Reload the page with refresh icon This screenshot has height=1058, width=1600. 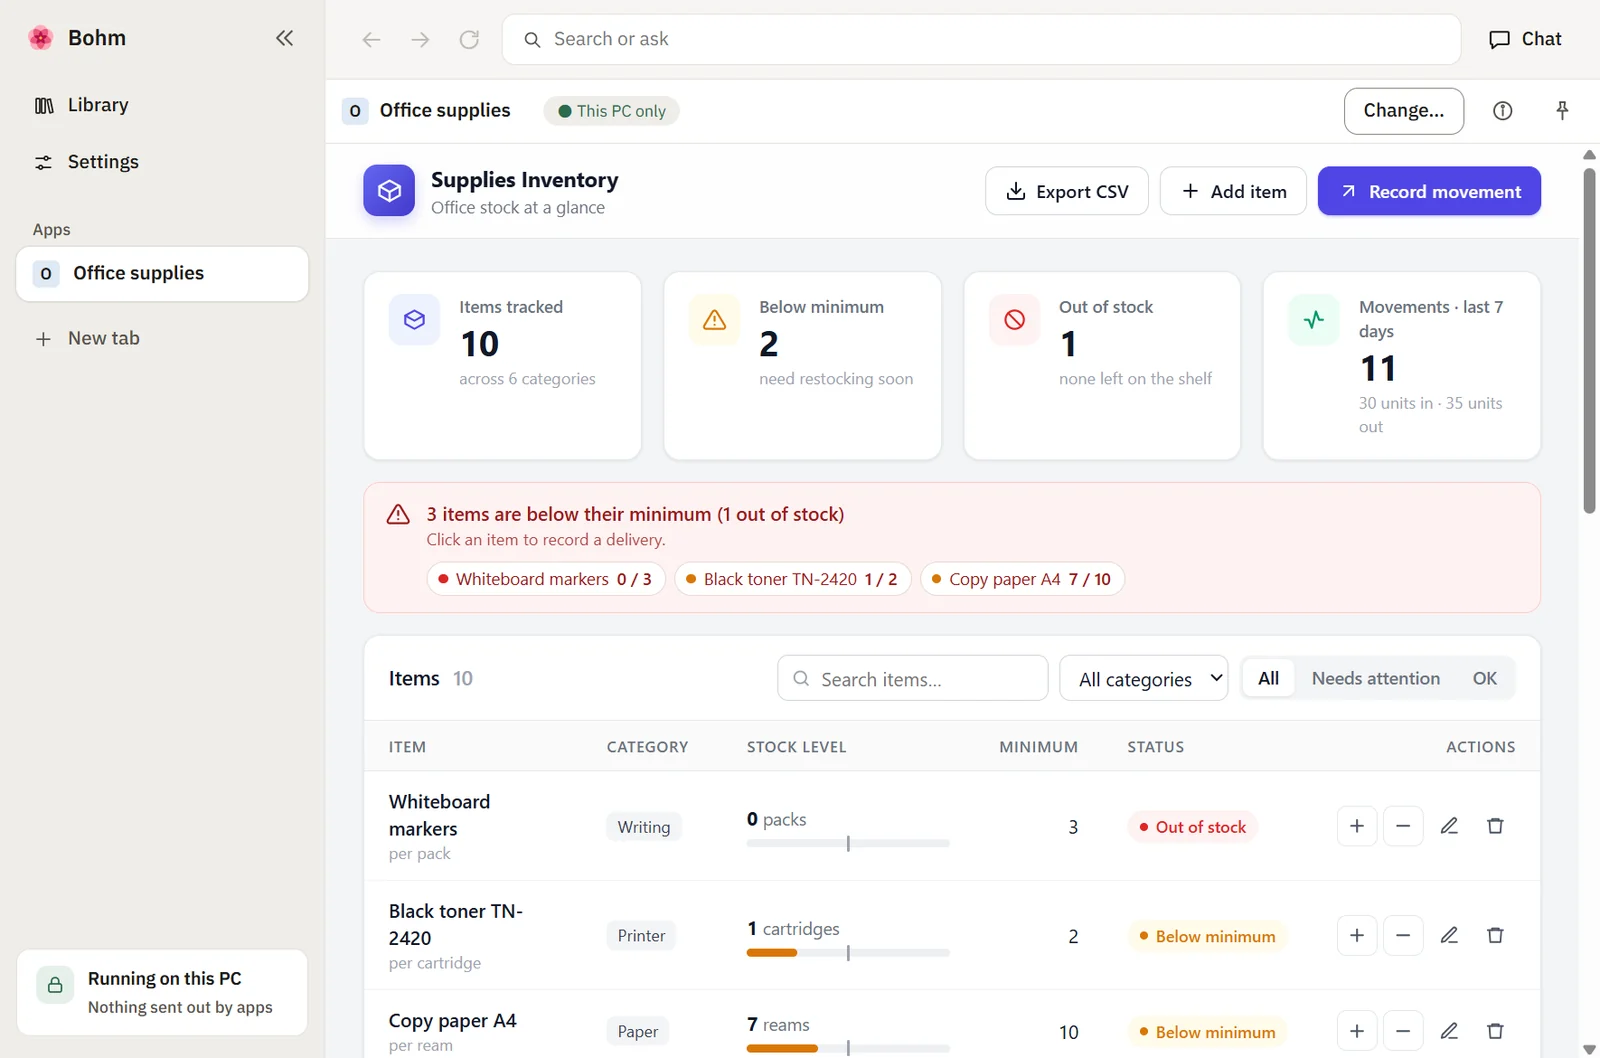(x=469, y=39)
